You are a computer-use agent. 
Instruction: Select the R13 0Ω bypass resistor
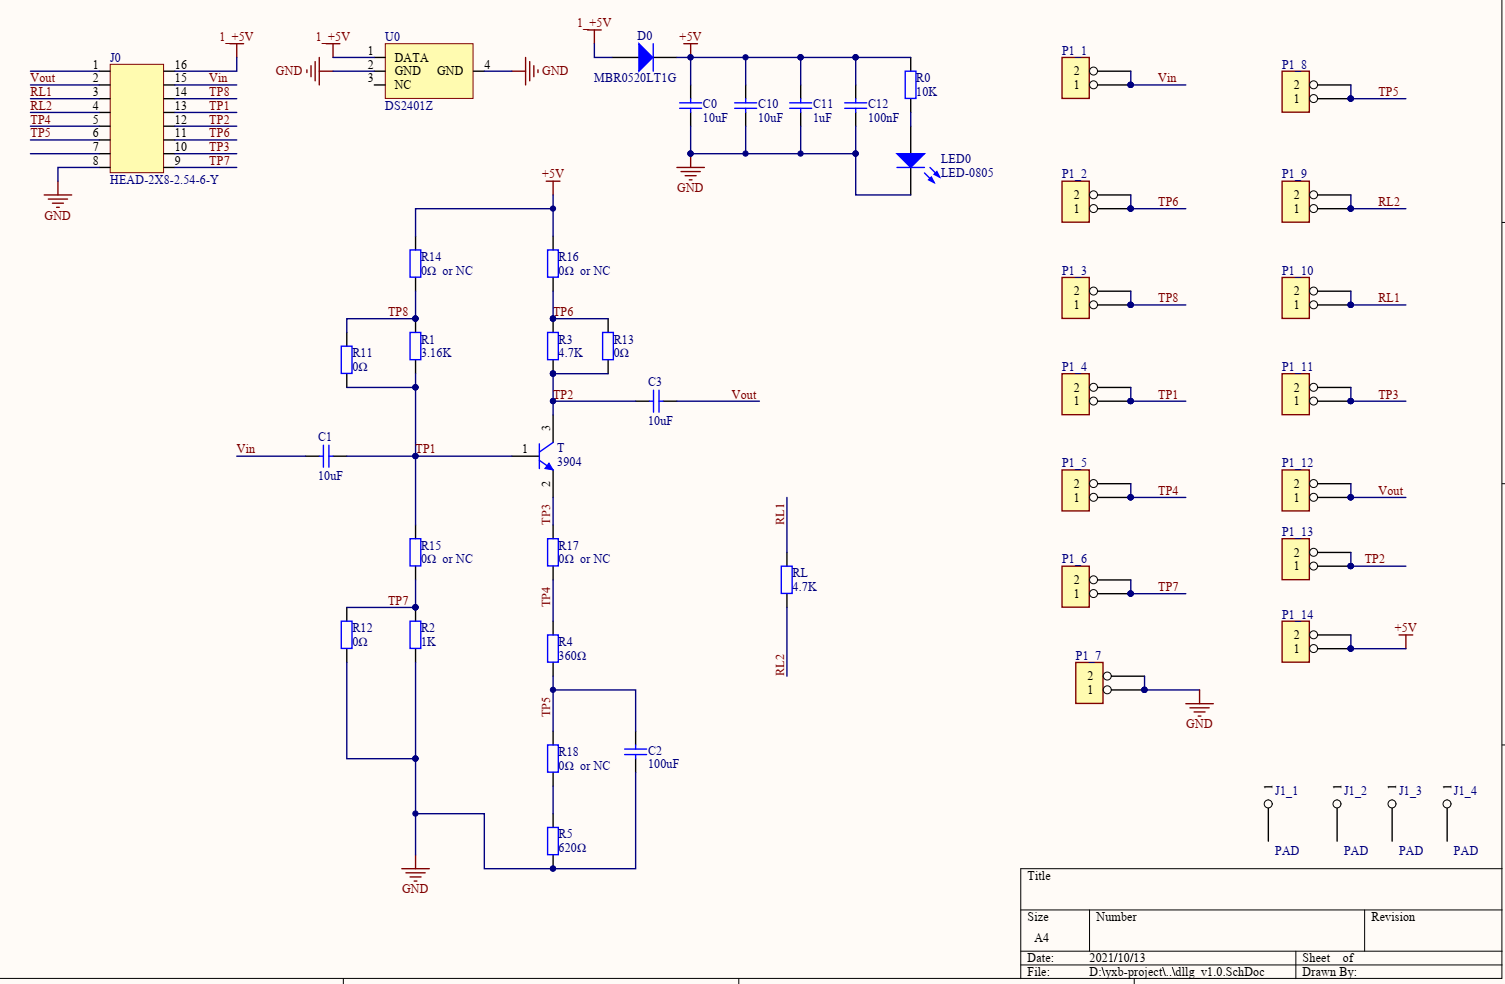point(608,346)
